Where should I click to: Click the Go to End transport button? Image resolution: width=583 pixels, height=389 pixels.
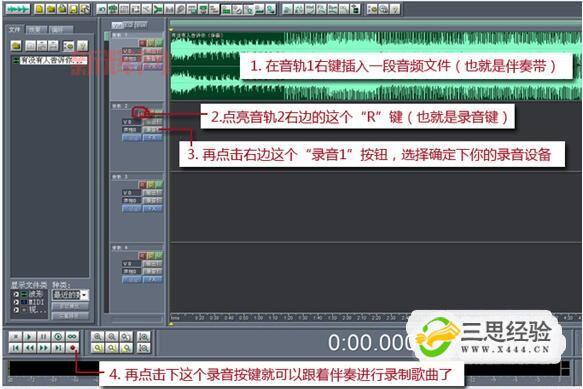pos(58,348)
